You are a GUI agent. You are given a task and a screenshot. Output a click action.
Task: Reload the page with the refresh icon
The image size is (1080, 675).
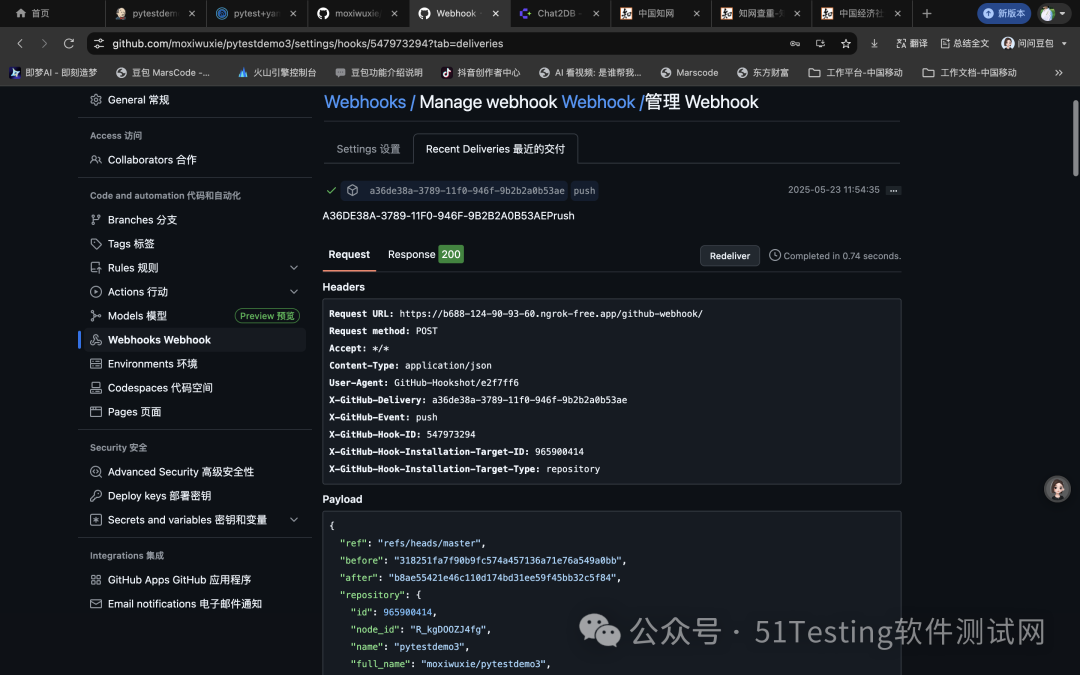coord(69,43)
